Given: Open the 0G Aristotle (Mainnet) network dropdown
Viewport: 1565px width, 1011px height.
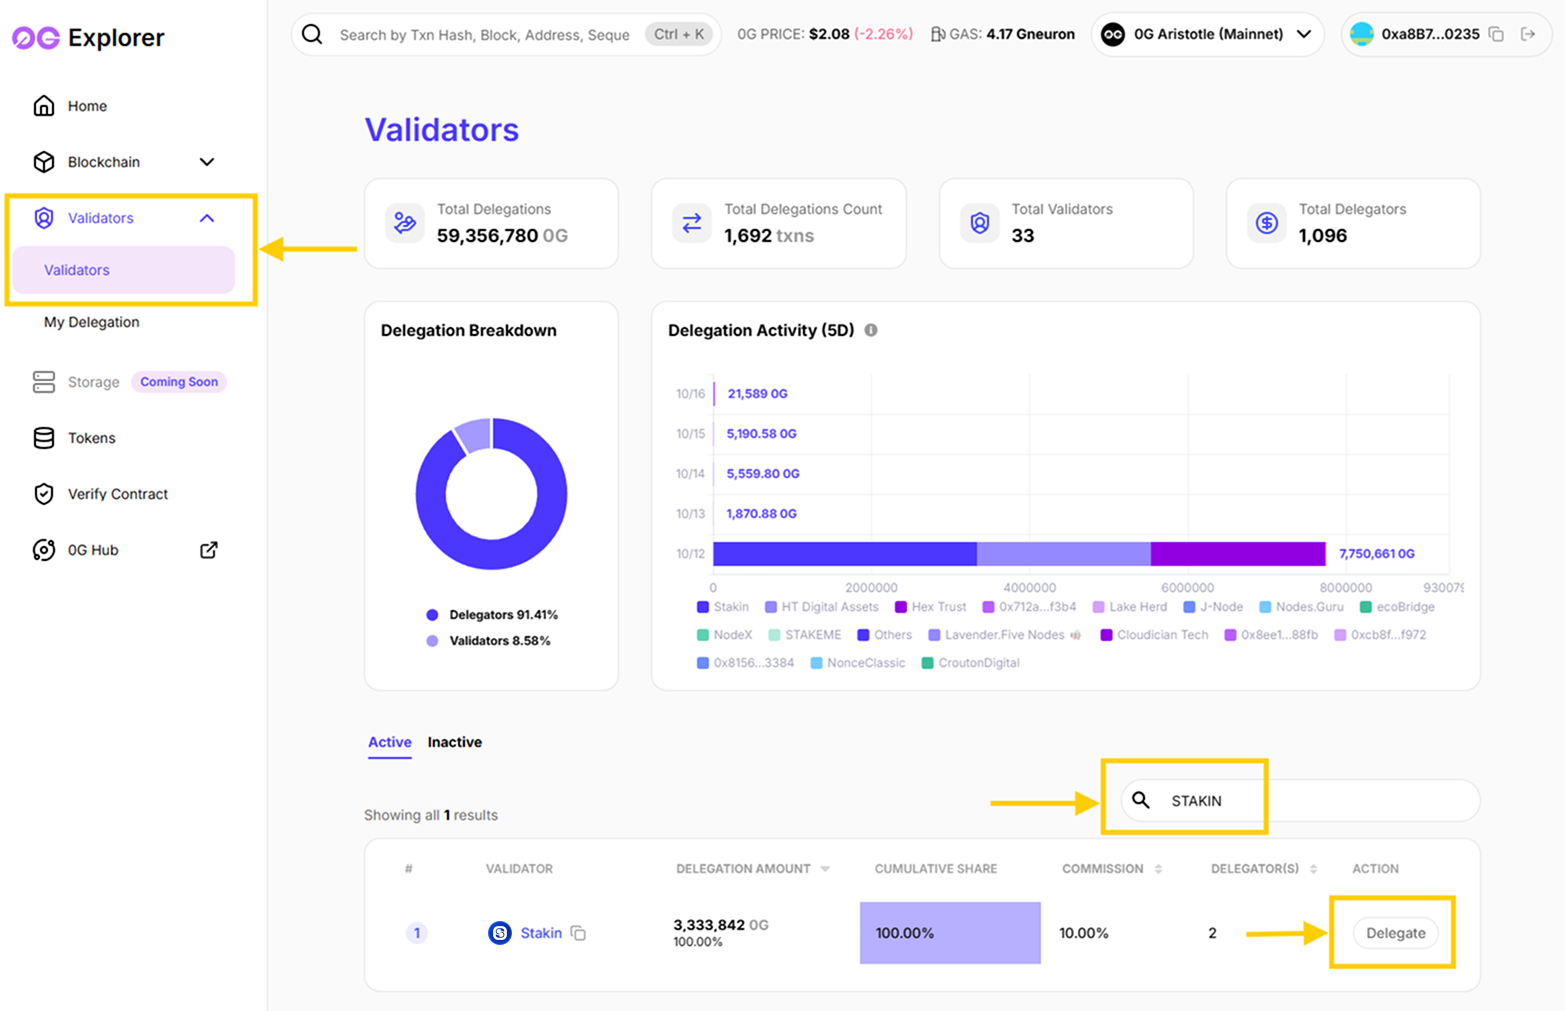Looking at the screenshot, I should click(1207, 34).
